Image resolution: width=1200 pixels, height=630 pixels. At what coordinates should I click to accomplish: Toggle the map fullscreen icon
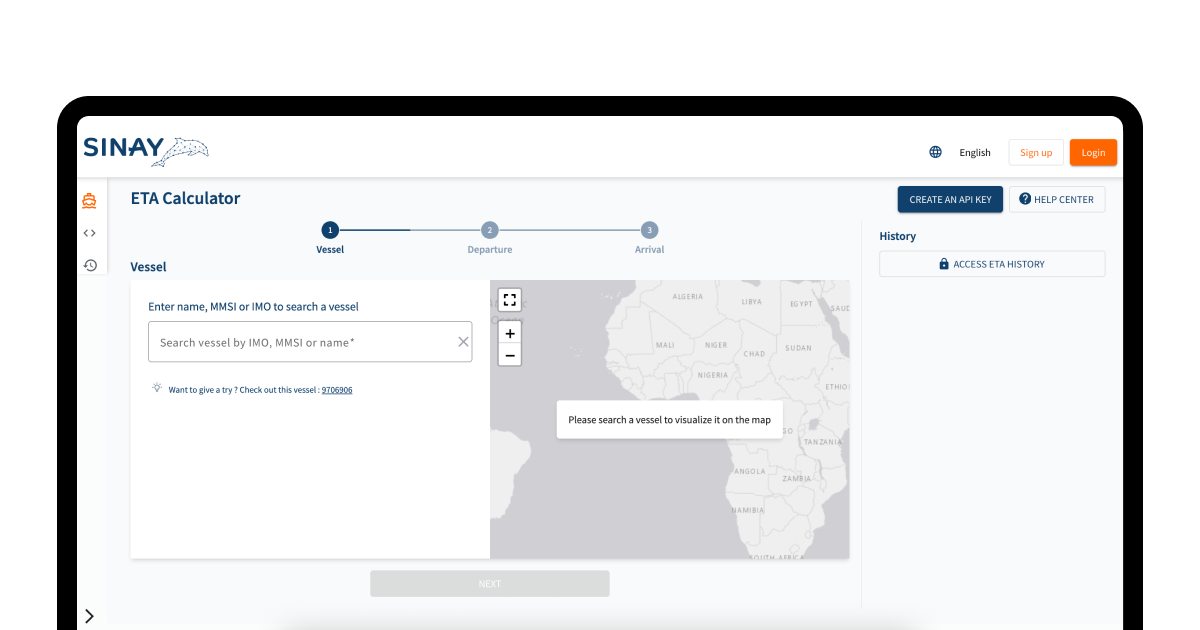(510, 299)
